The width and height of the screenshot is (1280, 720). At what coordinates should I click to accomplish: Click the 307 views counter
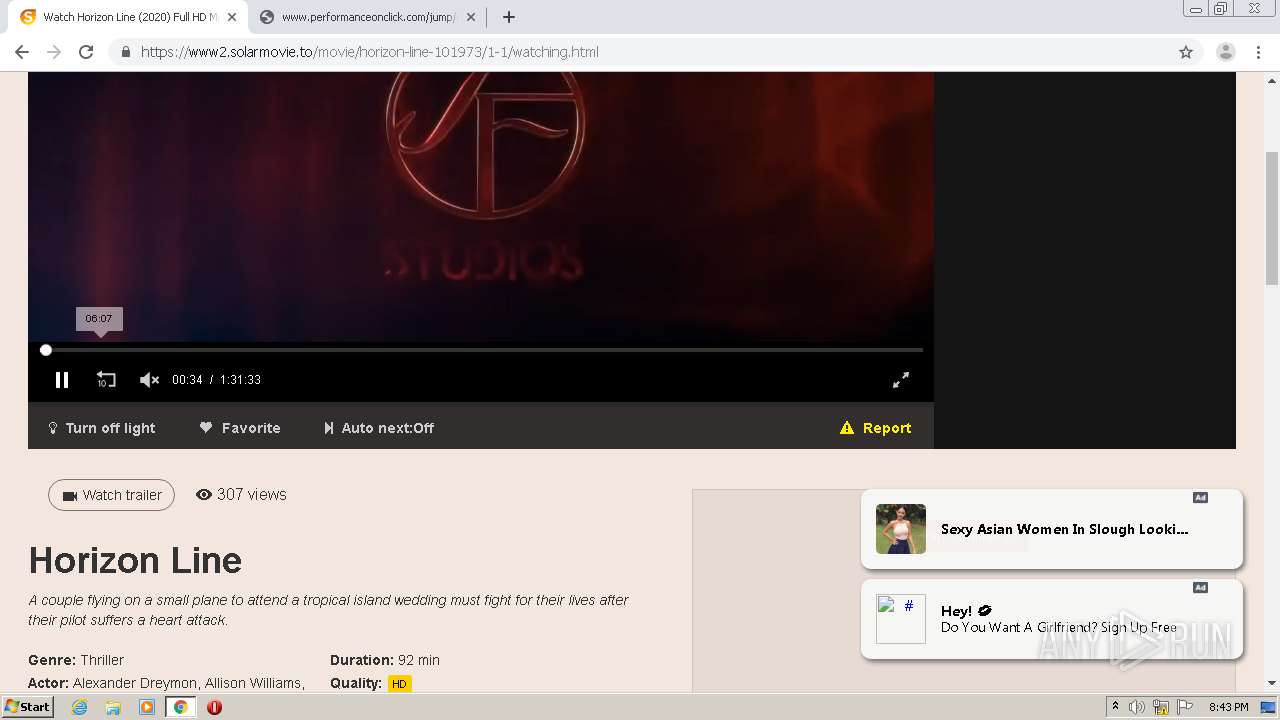pyautogui.click(x=241, y=494)
